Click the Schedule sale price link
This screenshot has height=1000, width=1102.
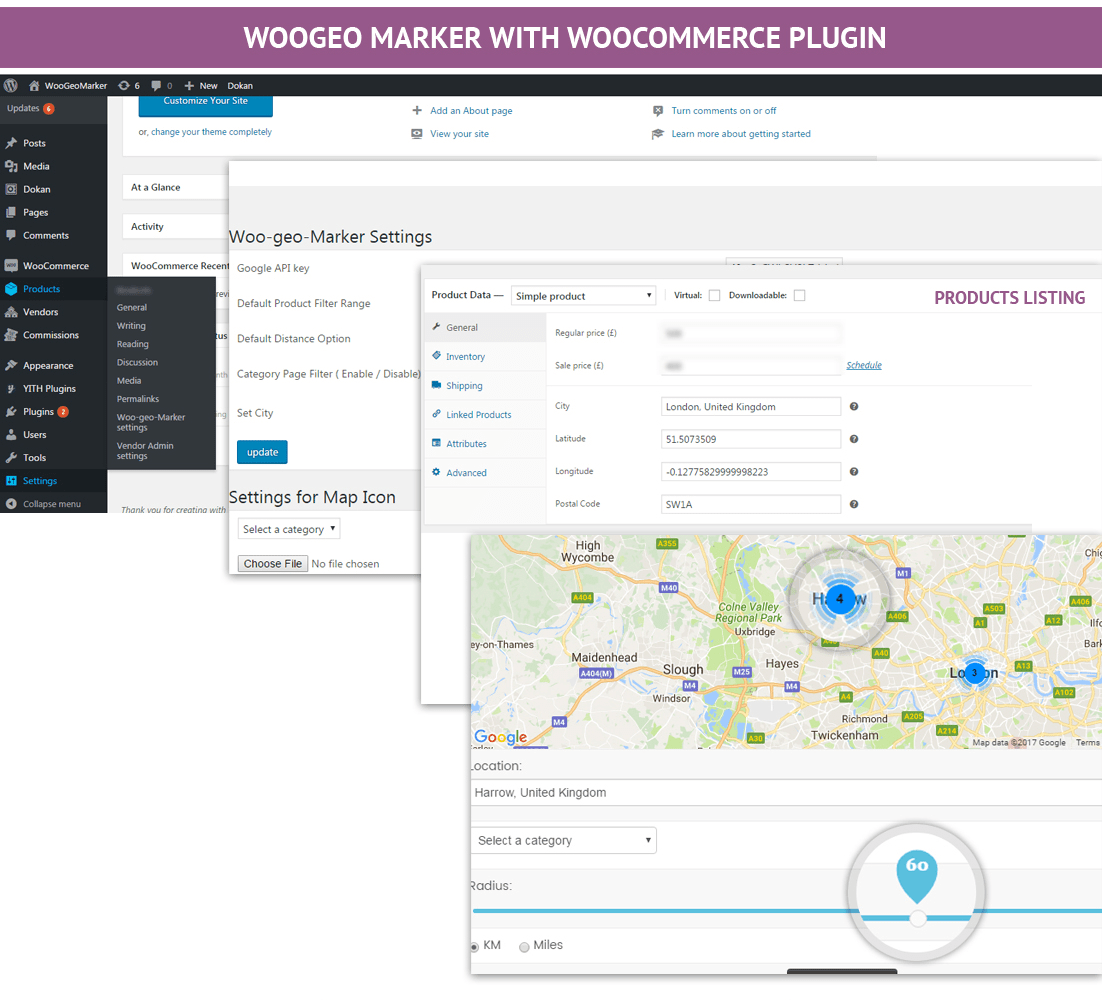click(x=864, y=365)
